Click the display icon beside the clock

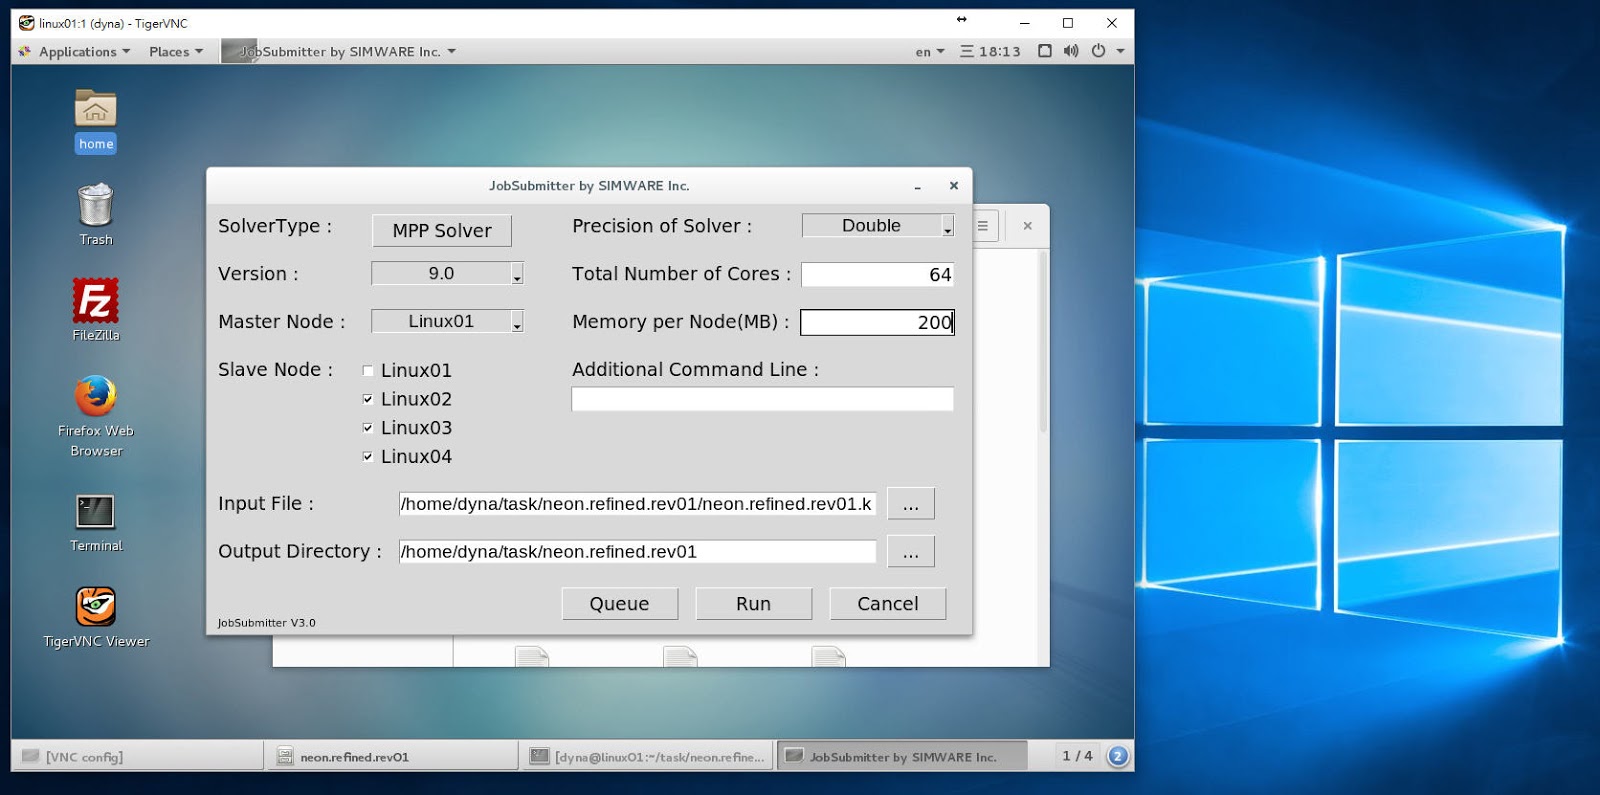(x=1044, y=51)
